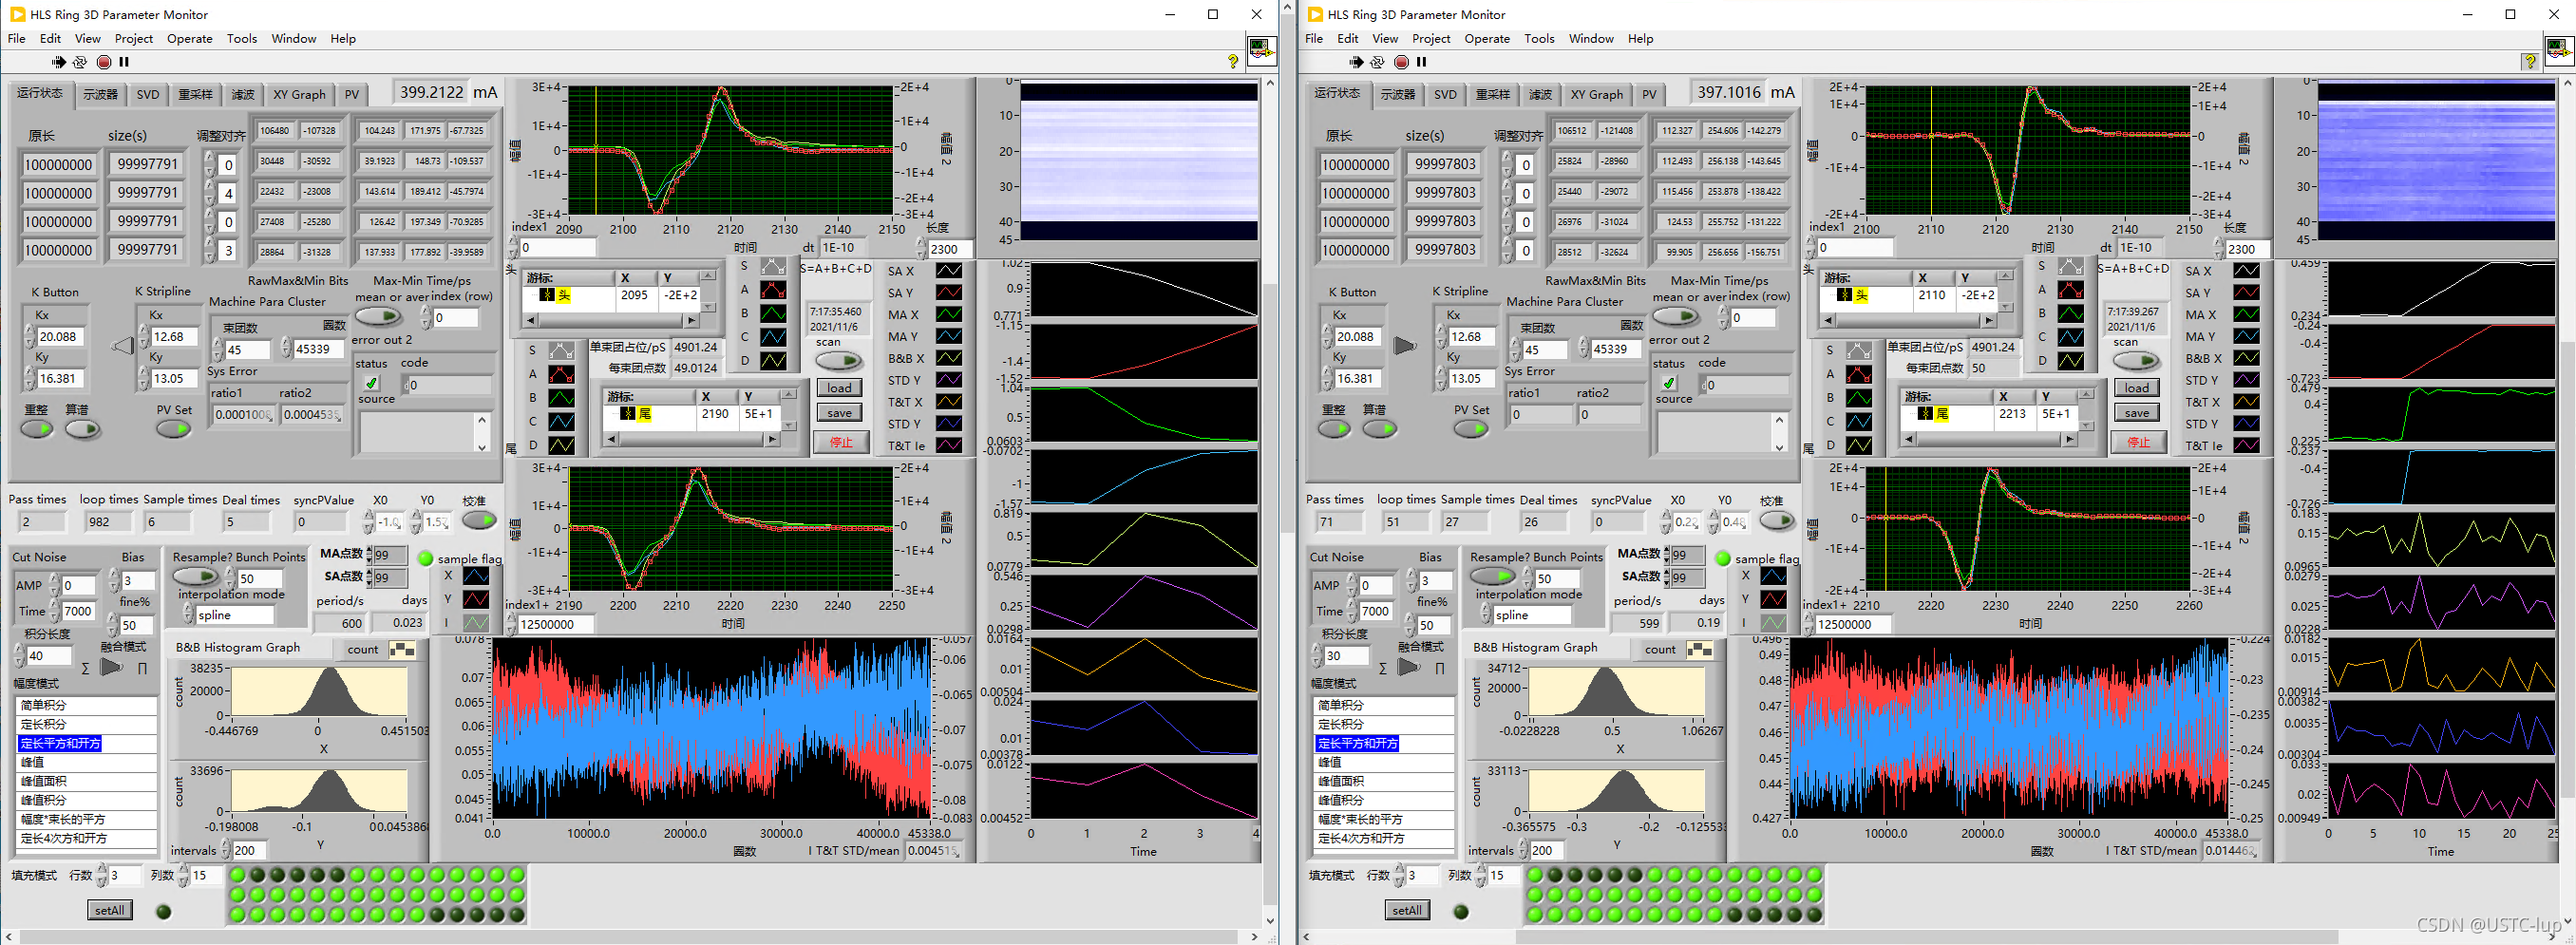Click the red Y plot legend icon under sample flag, left
Screen dimensions: 2576x945
click(476, 599)
